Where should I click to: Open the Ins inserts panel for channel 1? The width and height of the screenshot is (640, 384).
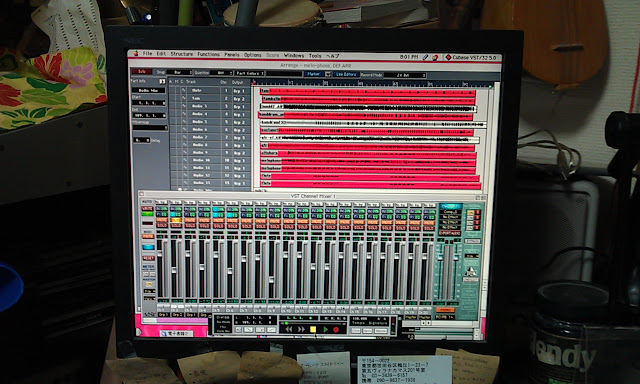tap(158, 209)
